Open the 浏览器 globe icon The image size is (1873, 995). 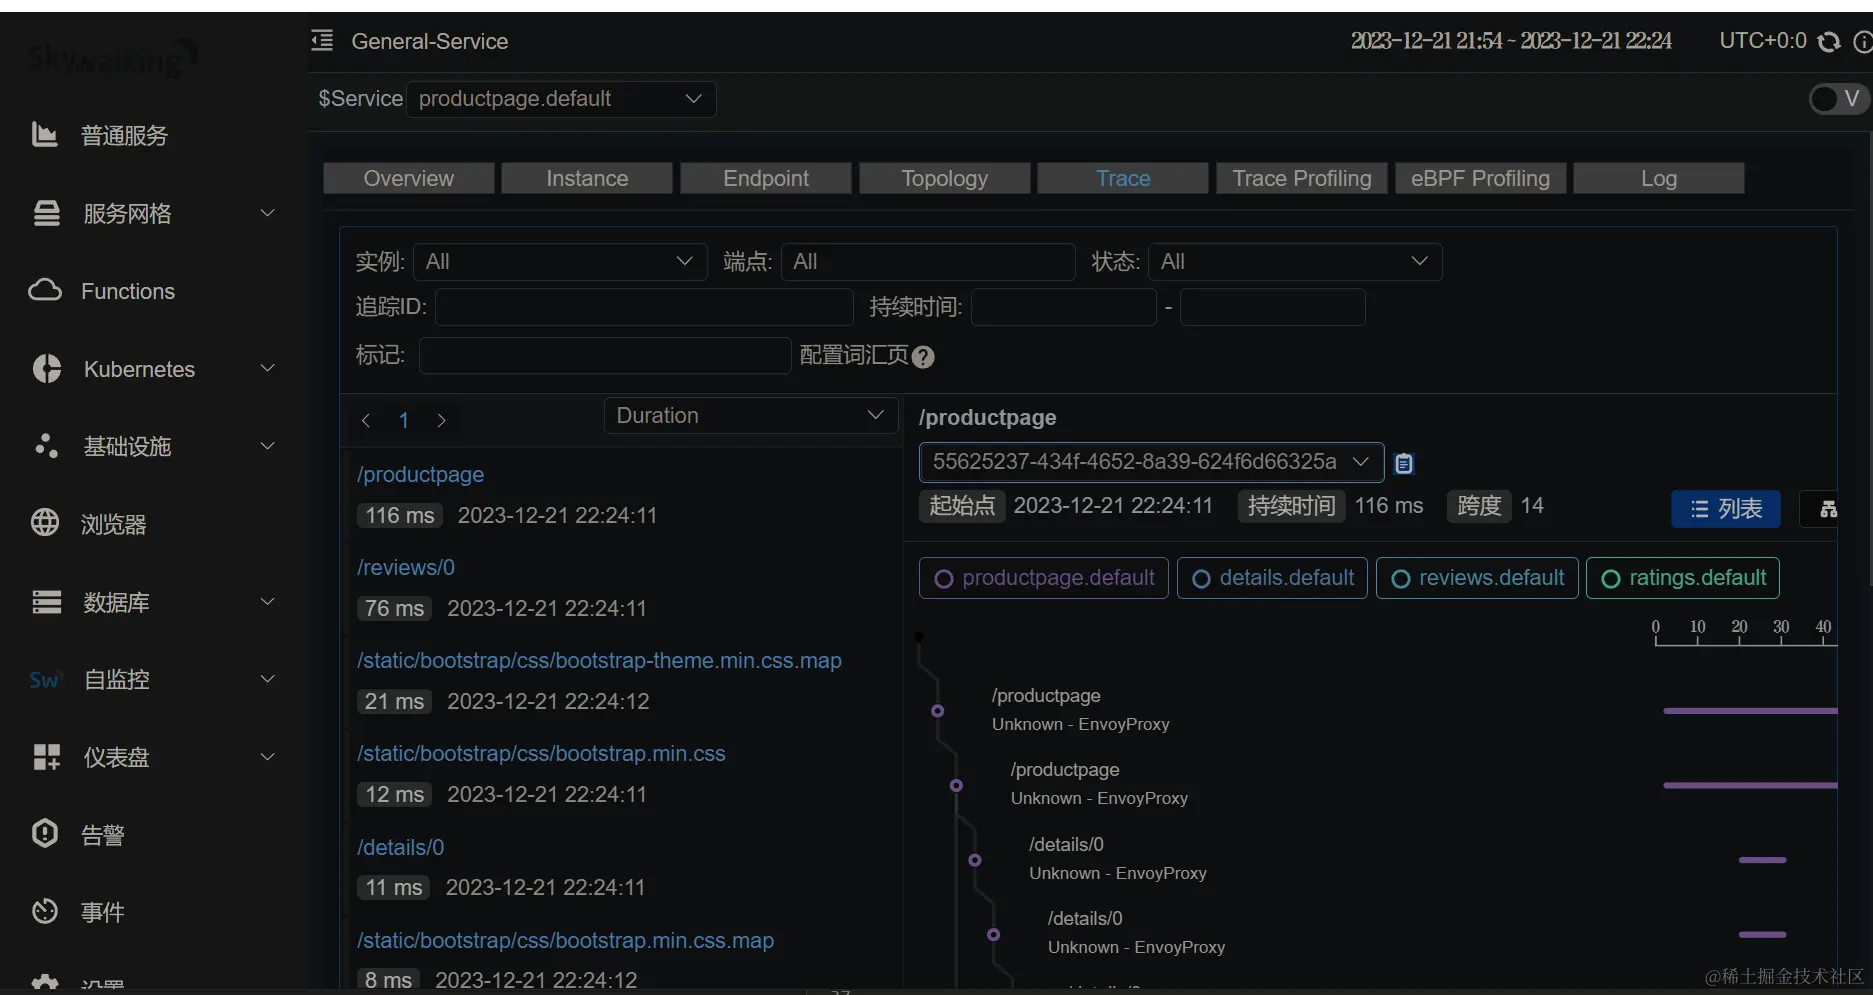click(45, 523)
